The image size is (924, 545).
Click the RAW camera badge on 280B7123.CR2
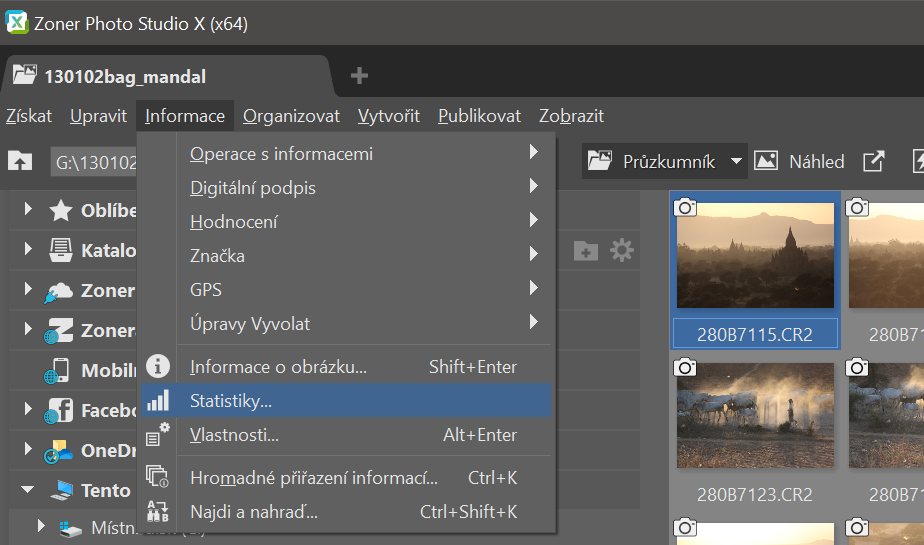point(685,367)
